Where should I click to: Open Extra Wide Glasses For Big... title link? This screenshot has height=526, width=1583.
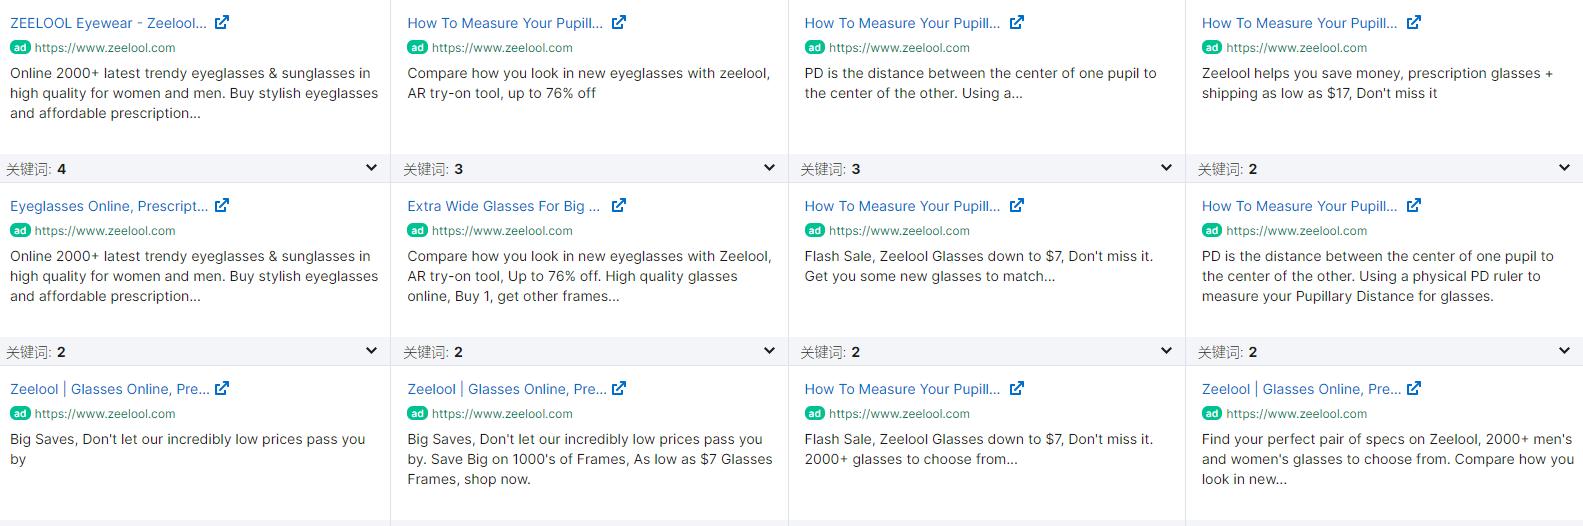point(503,206)
